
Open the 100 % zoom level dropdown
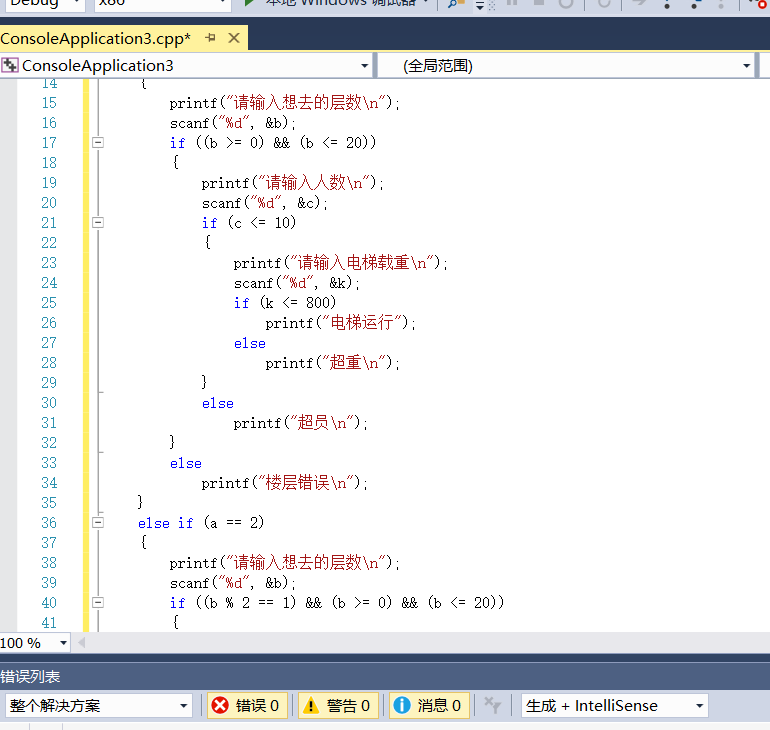(x=63, y=643)
